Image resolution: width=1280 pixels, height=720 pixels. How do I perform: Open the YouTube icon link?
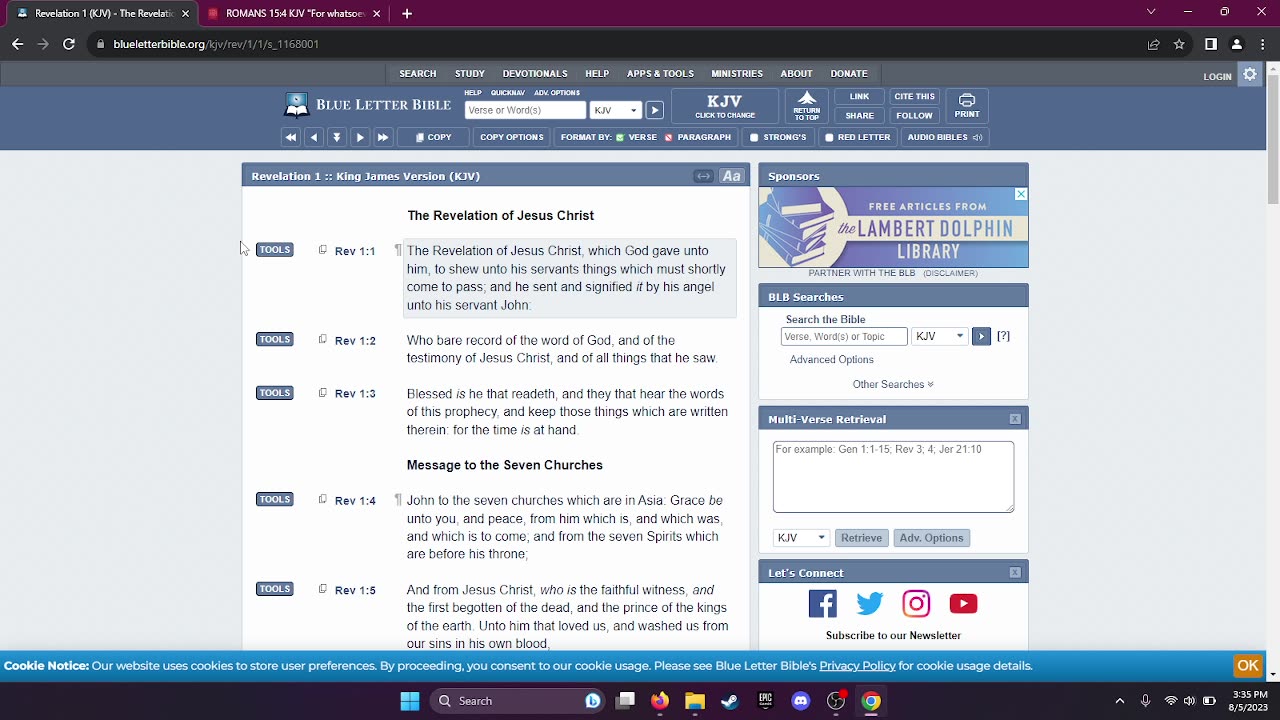click(963, 603)
